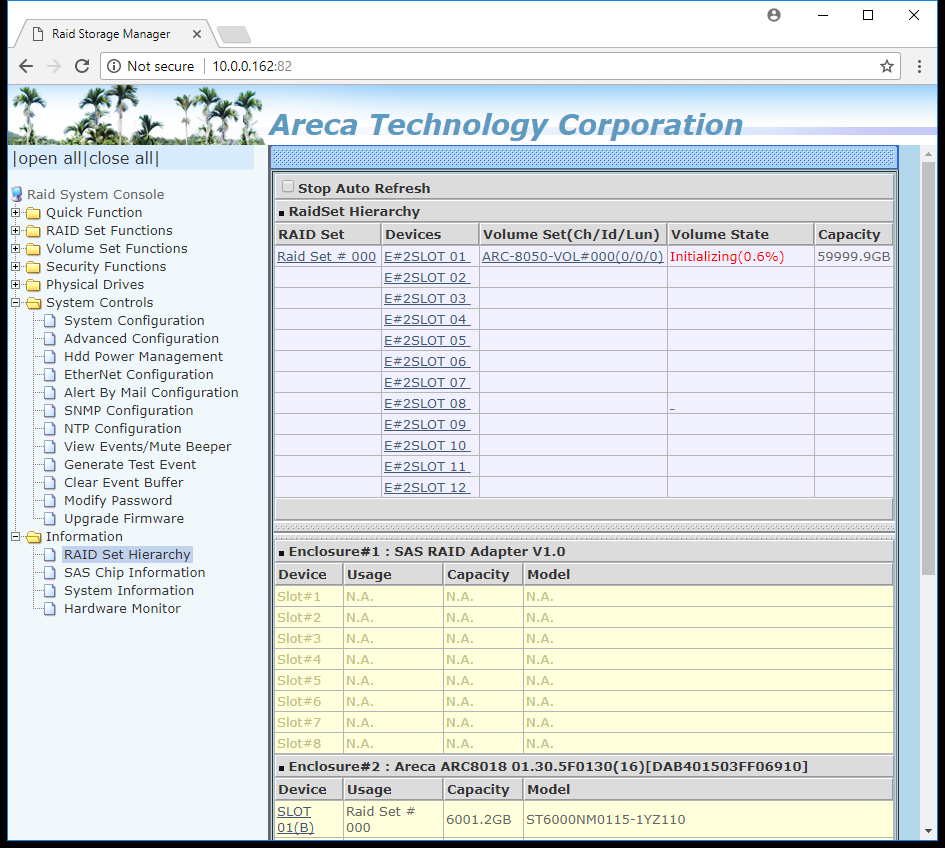Click the Volume Set Functions folder icon
The image size is (945, 848).
(34, 249)
